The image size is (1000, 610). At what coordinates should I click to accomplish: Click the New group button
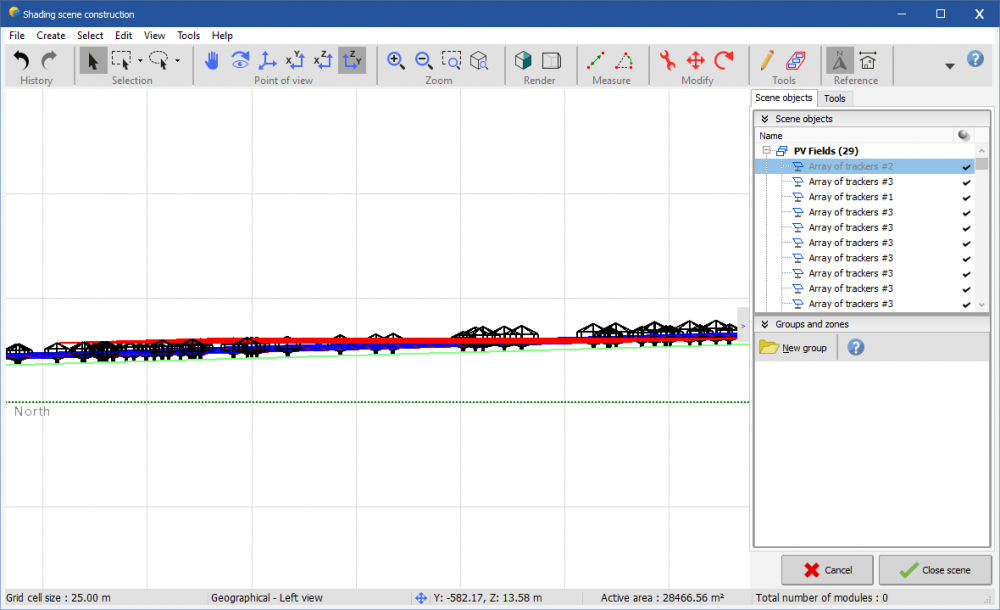point(794,348)
